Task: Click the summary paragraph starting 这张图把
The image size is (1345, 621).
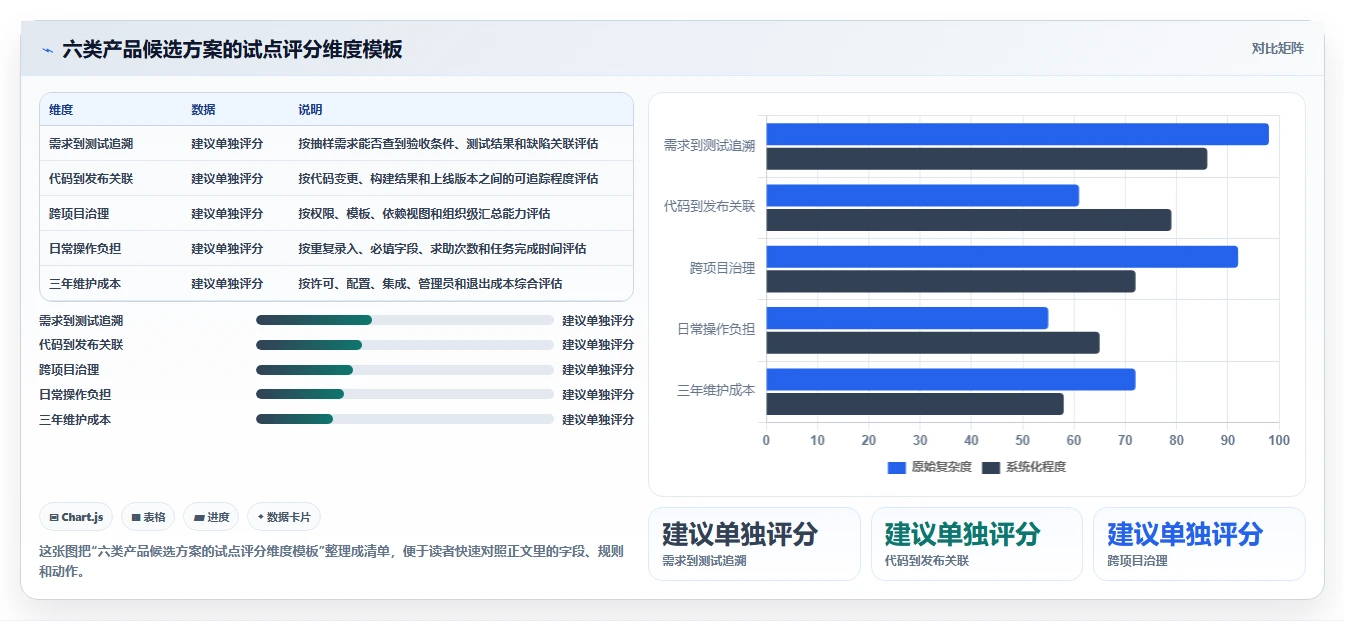Action: 331,562
